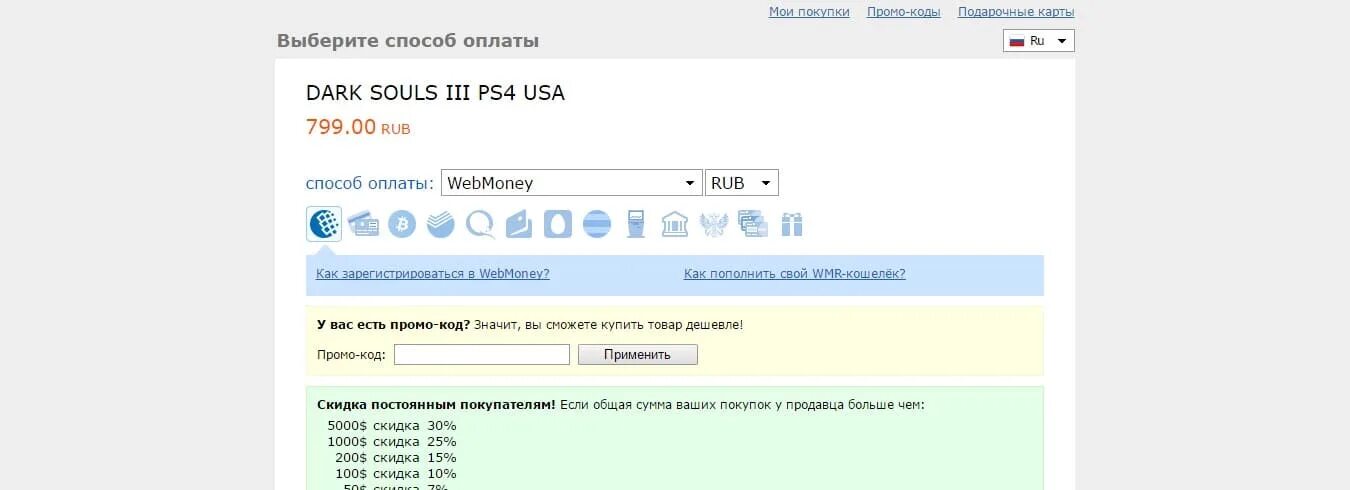Select the wallet payment icon
The width and height of the screenshot is (1350, 490).
pyautogui.click(x=519, y=224)
